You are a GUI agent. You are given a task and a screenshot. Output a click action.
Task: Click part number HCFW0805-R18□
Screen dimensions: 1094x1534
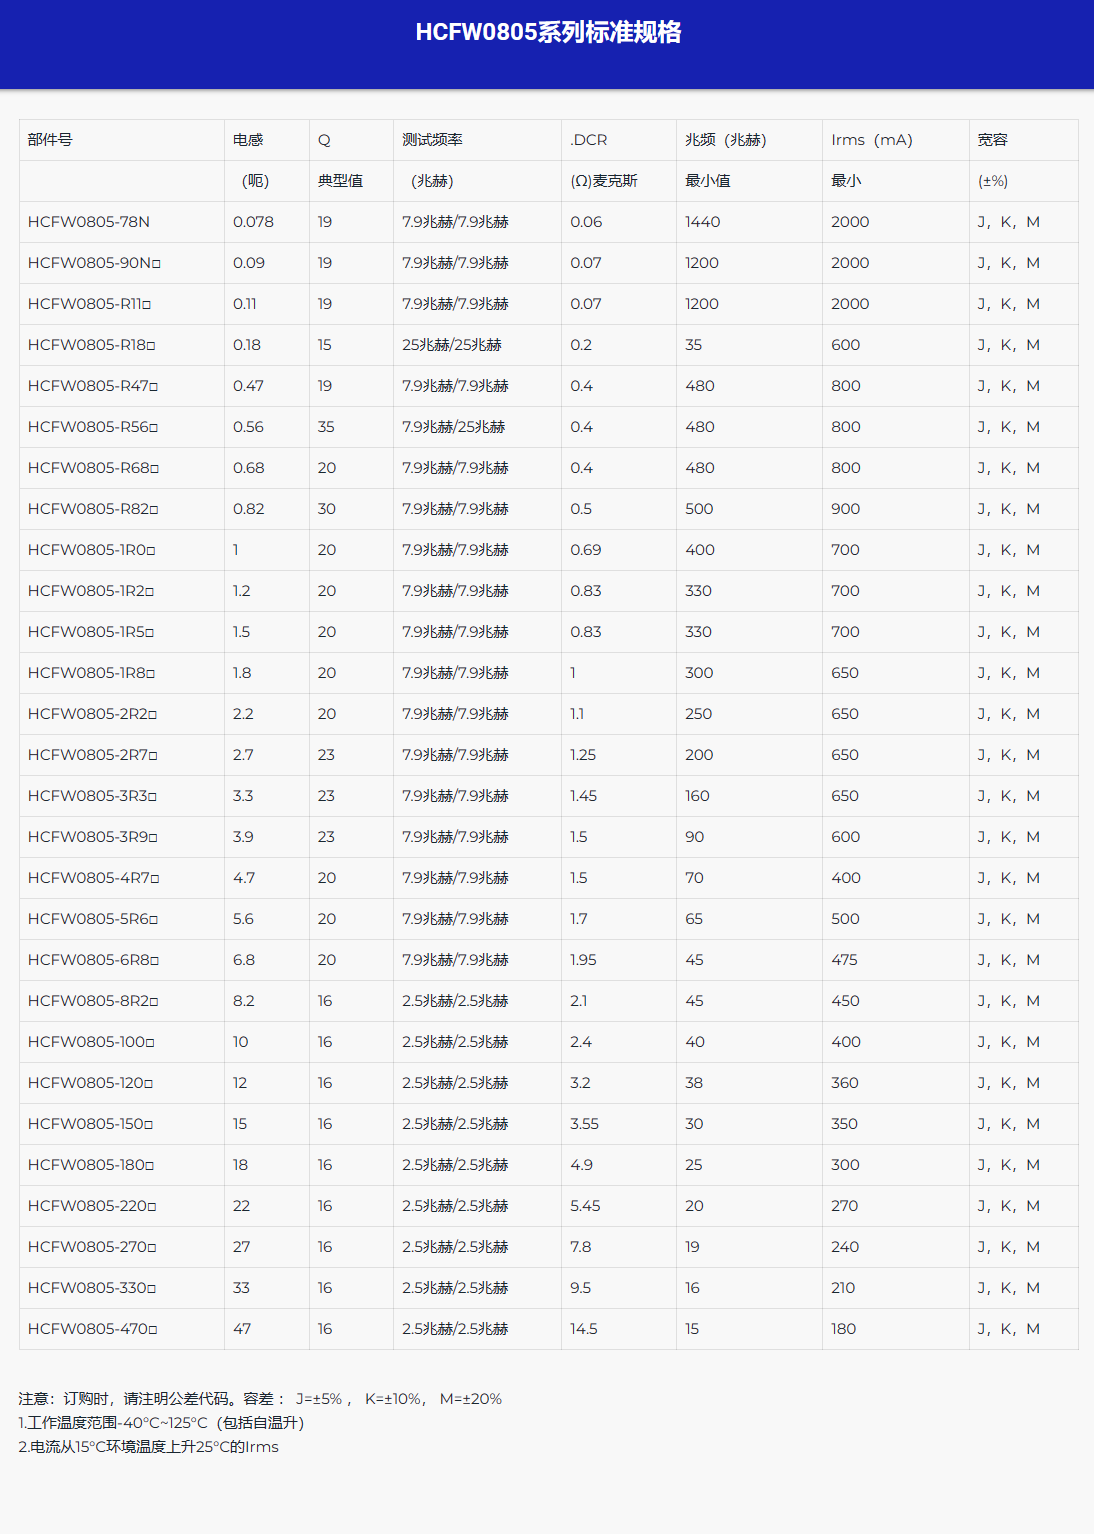92,345
